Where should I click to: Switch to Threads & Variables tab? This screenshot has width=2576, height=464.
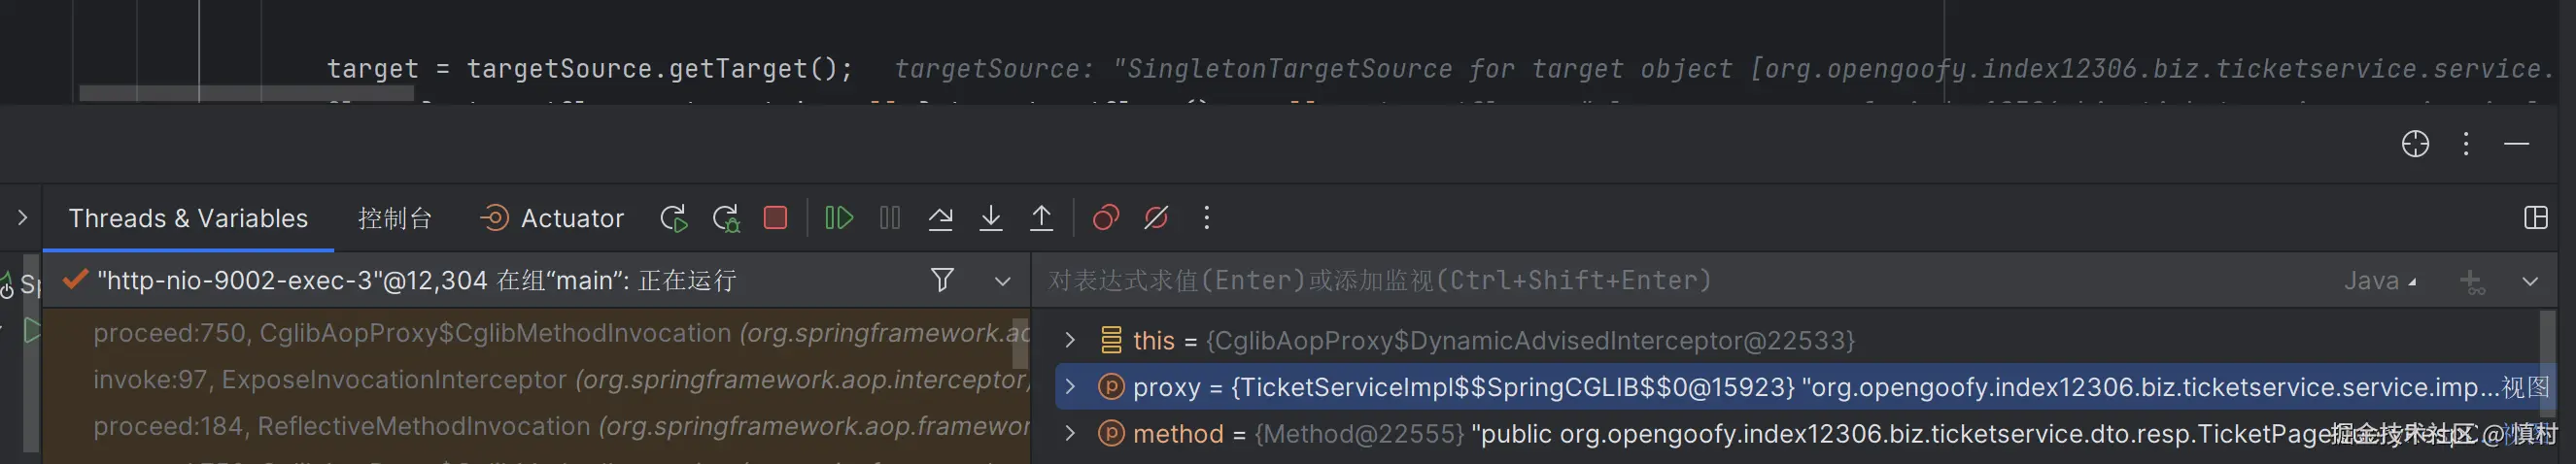188,218
